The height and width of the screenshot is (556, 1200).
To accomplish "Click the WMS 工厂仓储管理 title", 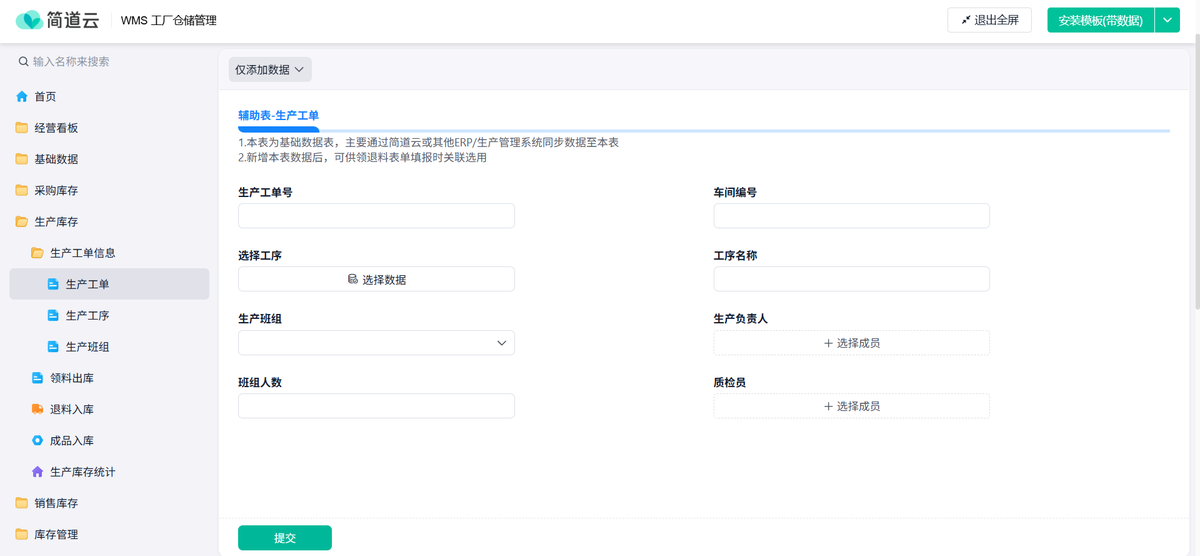I will 168,20.
